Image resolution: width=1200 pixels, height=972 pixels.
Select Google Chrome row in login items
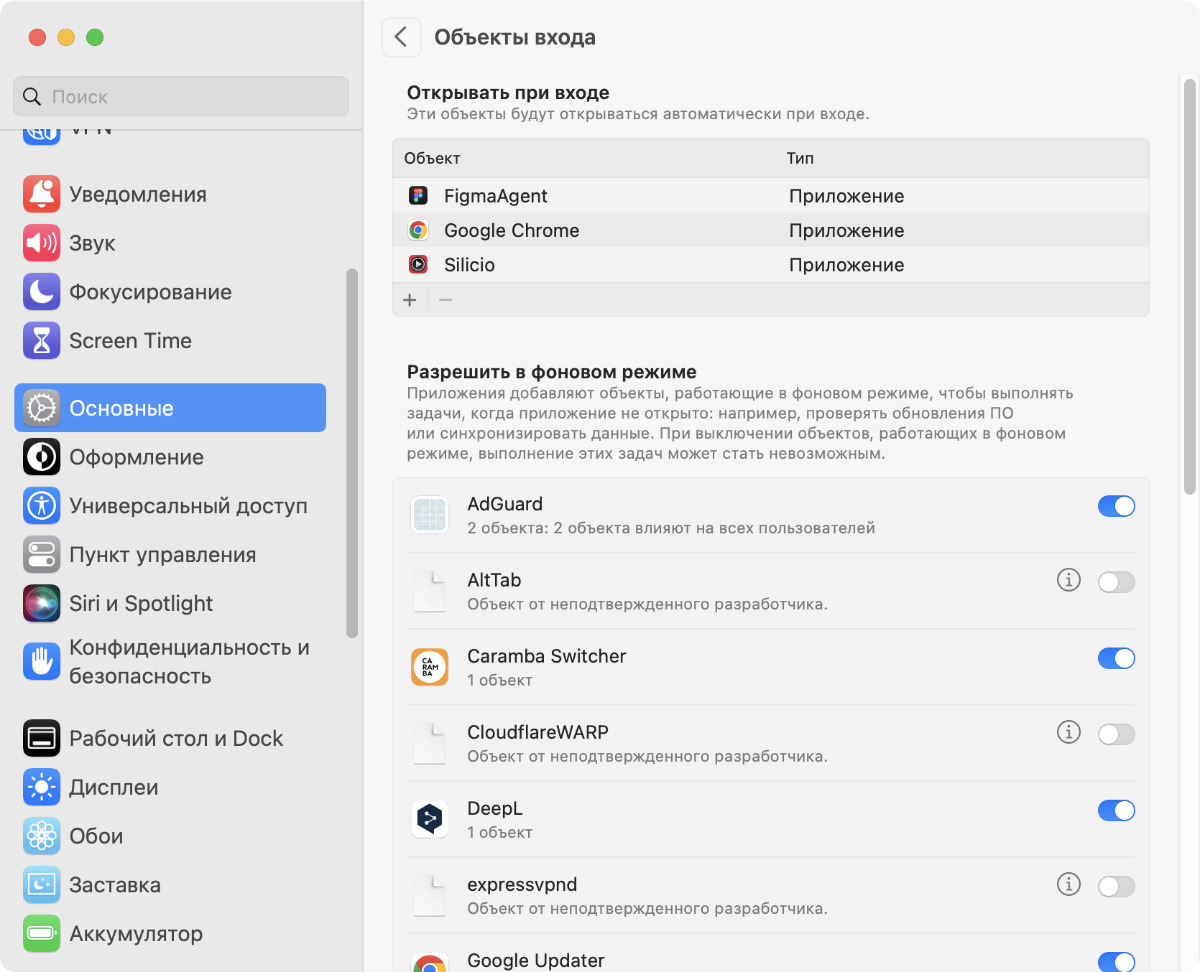click(512, 231)
